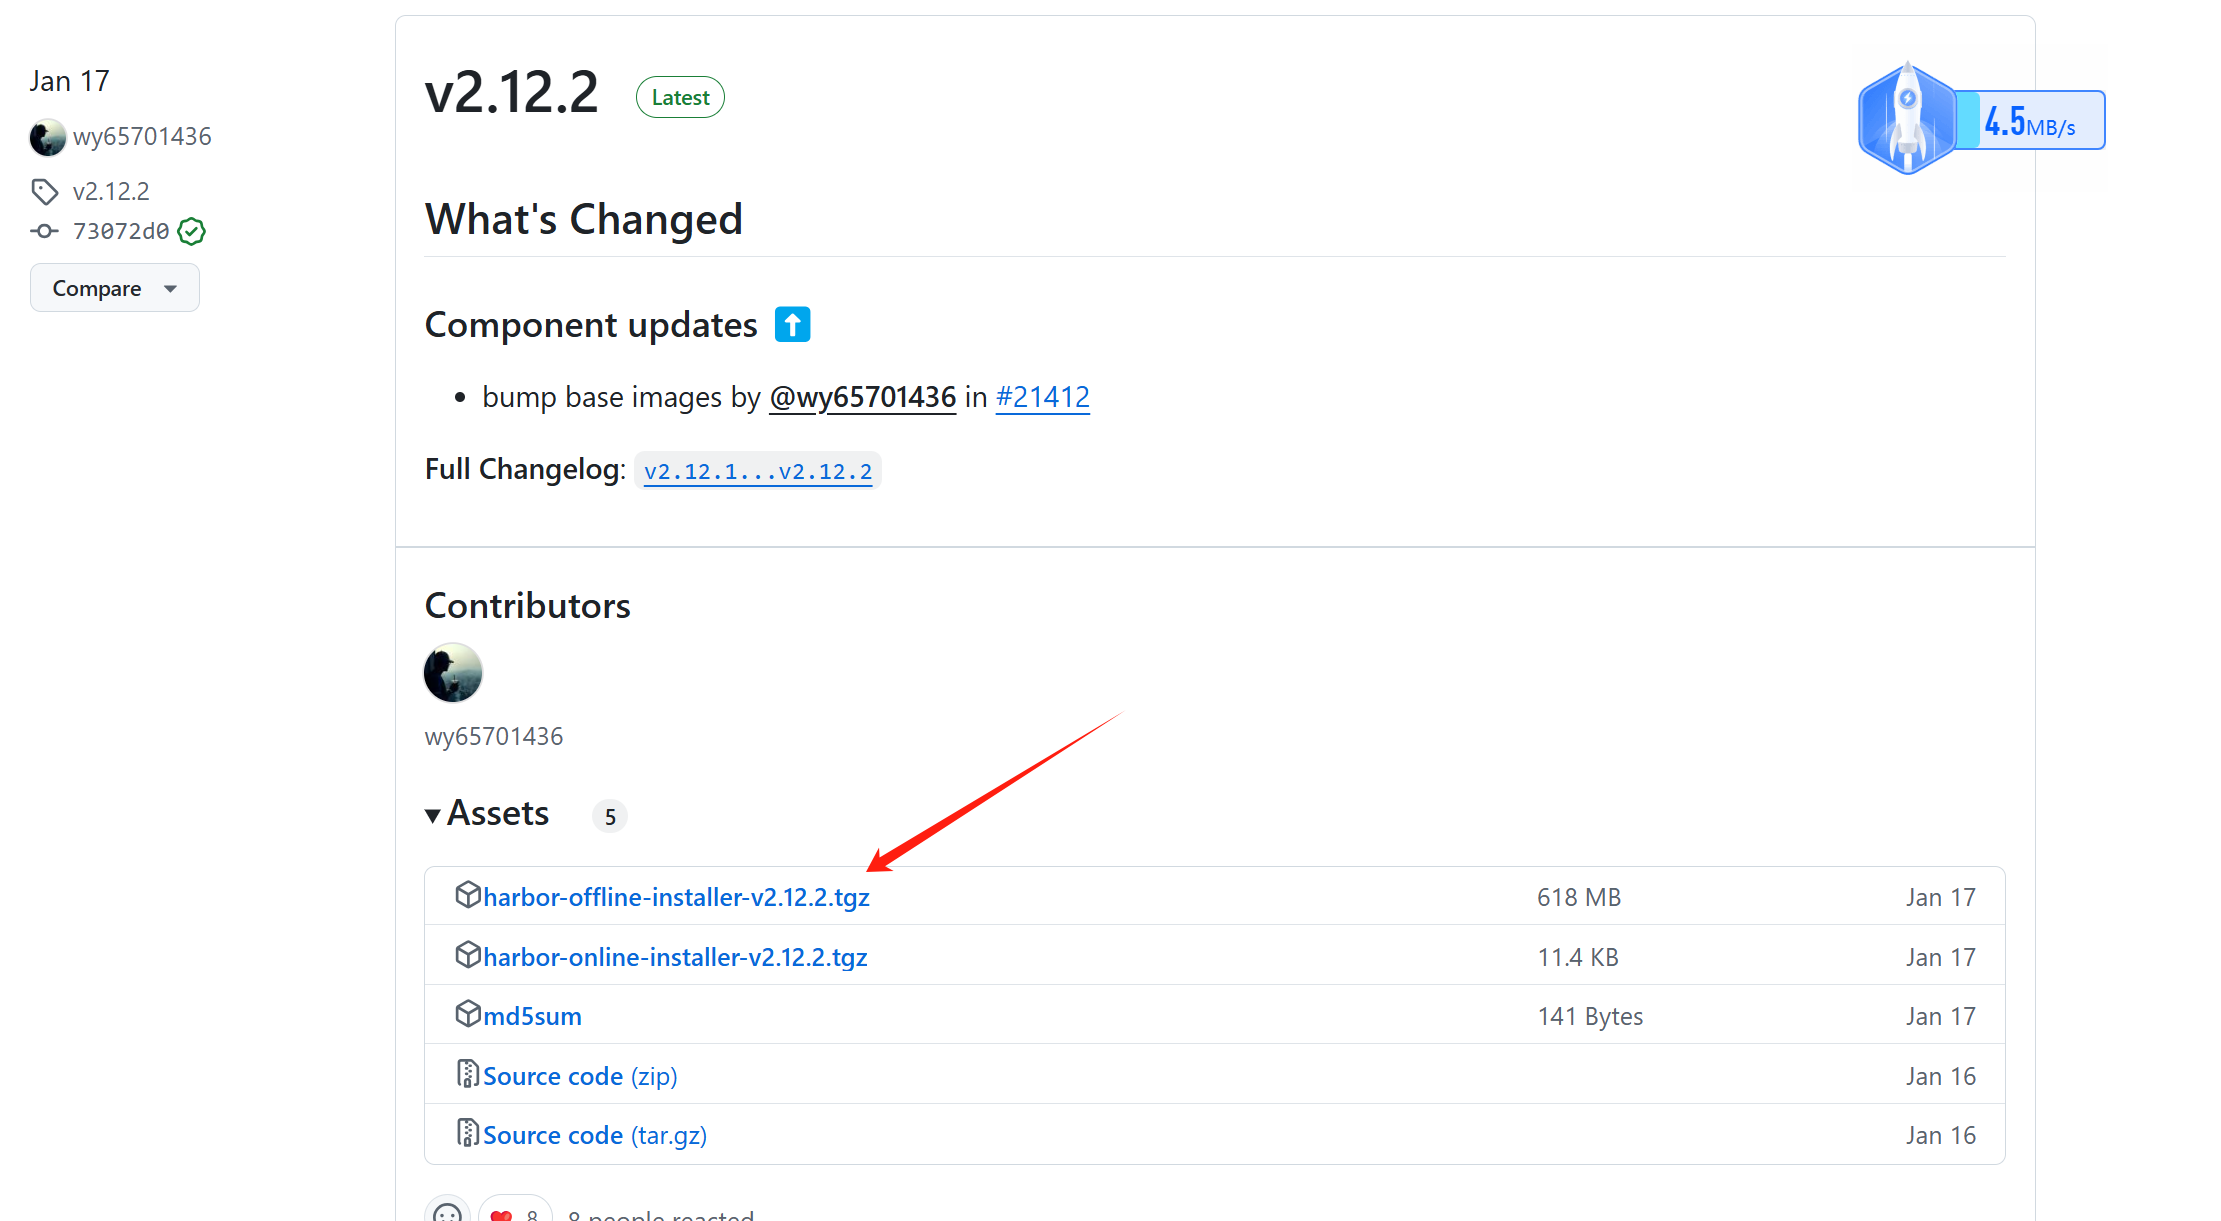The height and width of the screenshot is (1221, 2221).
Task: Click the package icon beside md5sum
Action: coord(468,1013)
